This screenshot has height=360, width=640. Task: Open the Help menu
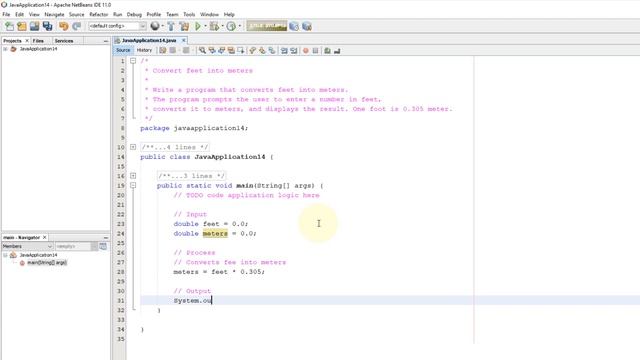[x=229, y=14]
